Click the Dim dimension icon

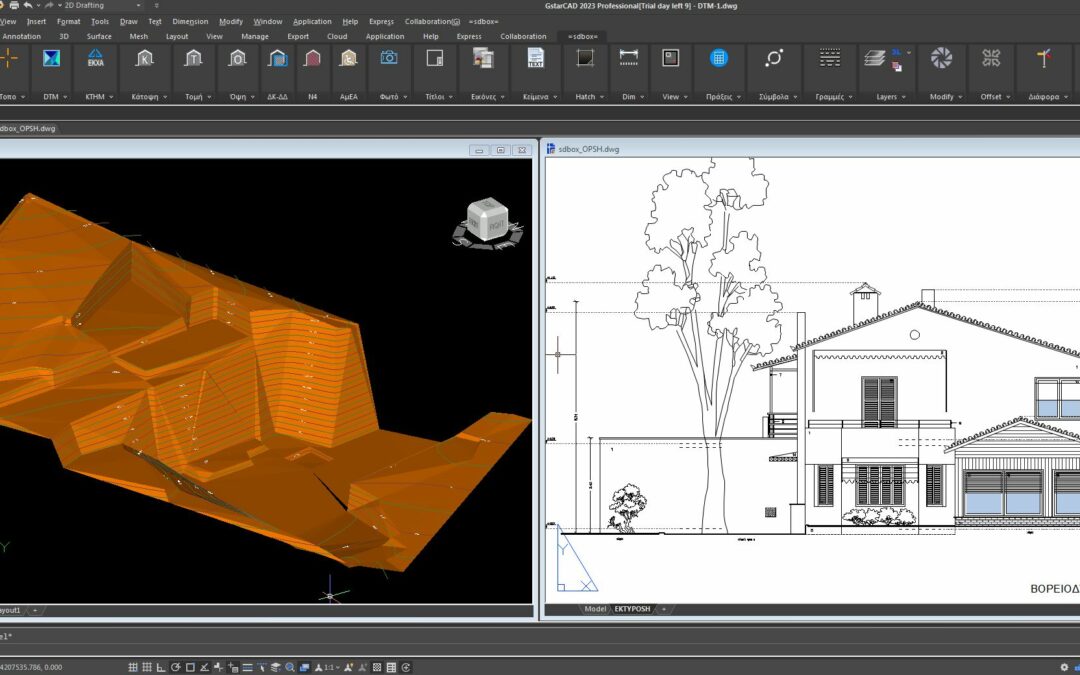(628, 59)
